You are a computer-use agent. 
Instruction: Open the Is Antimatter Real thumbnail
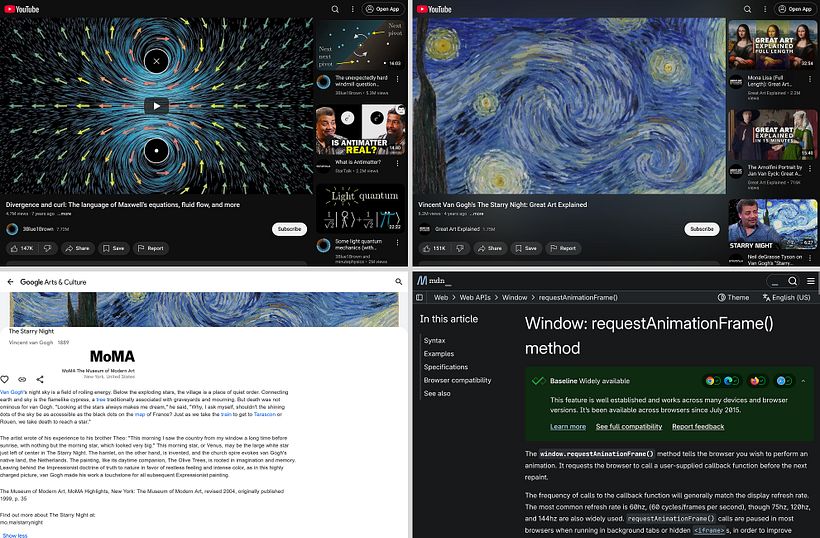[360, 130]
